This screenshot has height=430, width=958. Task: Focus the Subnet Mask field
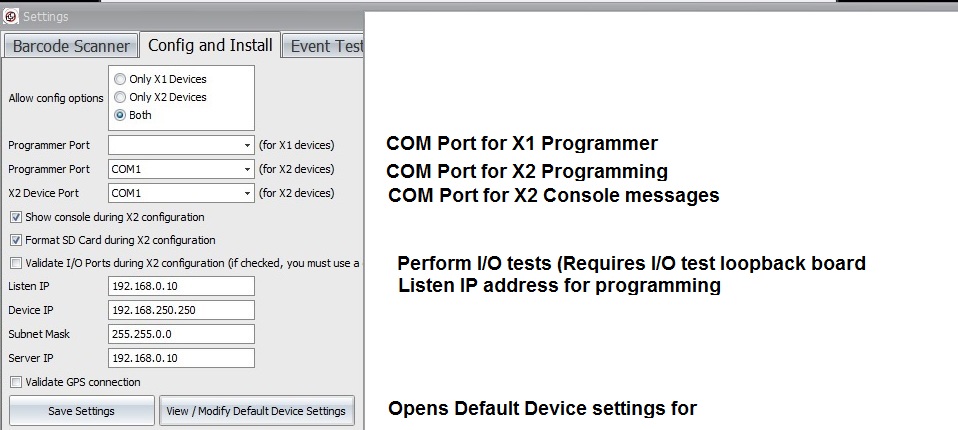click(181, 334)
